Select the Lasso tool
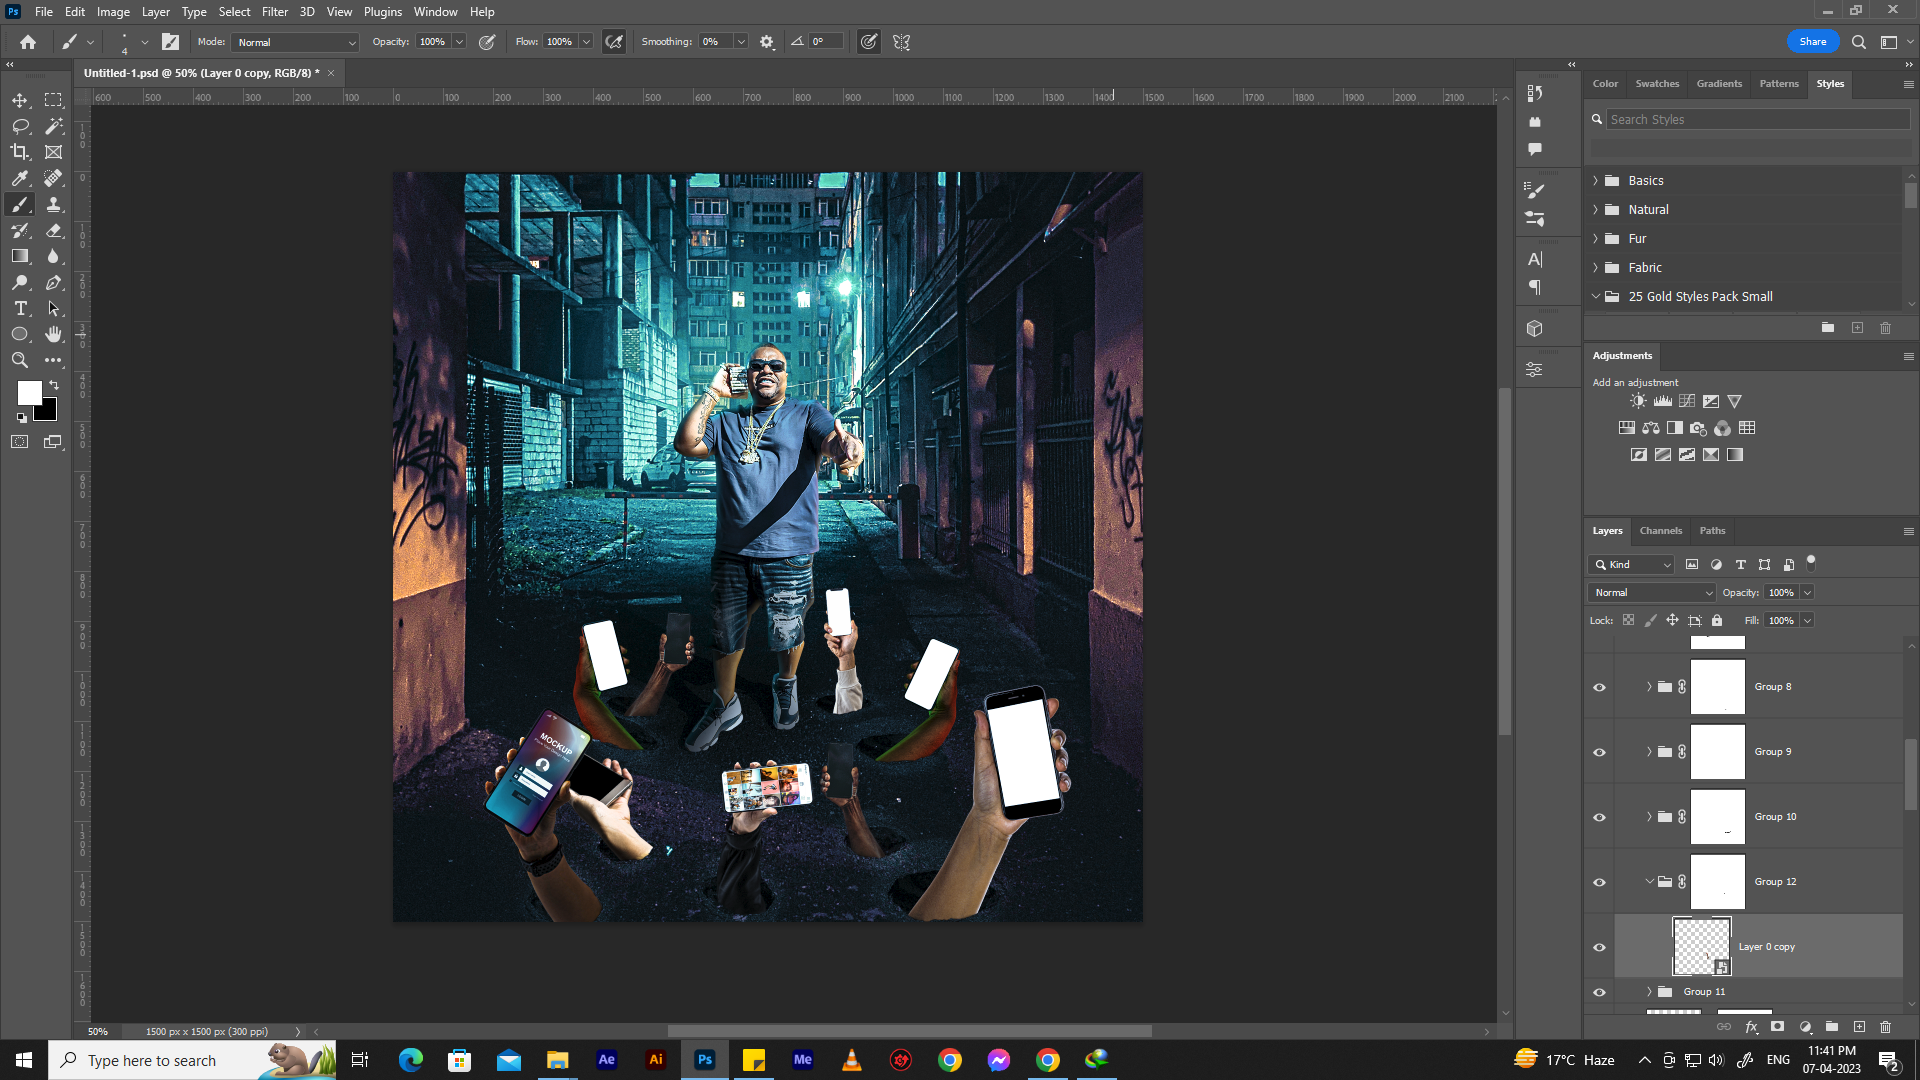Viewport: 1920px width, 1080px height. pos(20,126)
